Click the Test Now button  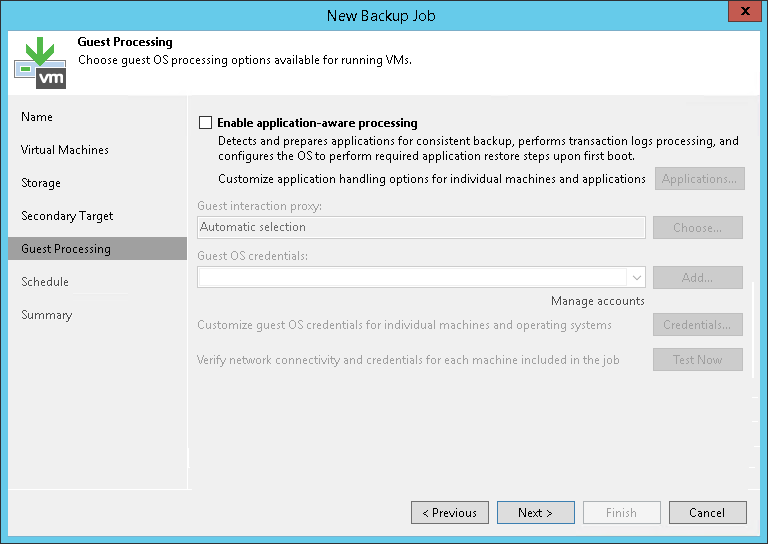point(697,360)
